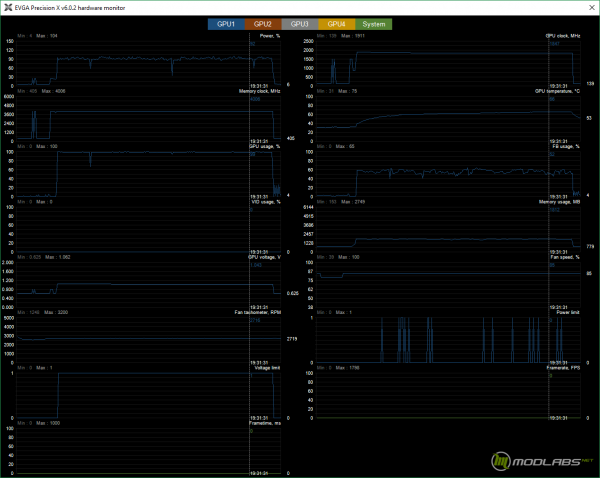The height and width of the screenshot is (478, 600).
Task: Click the current value 85 beside fan speed graph
Action: (x=589, y=274)
